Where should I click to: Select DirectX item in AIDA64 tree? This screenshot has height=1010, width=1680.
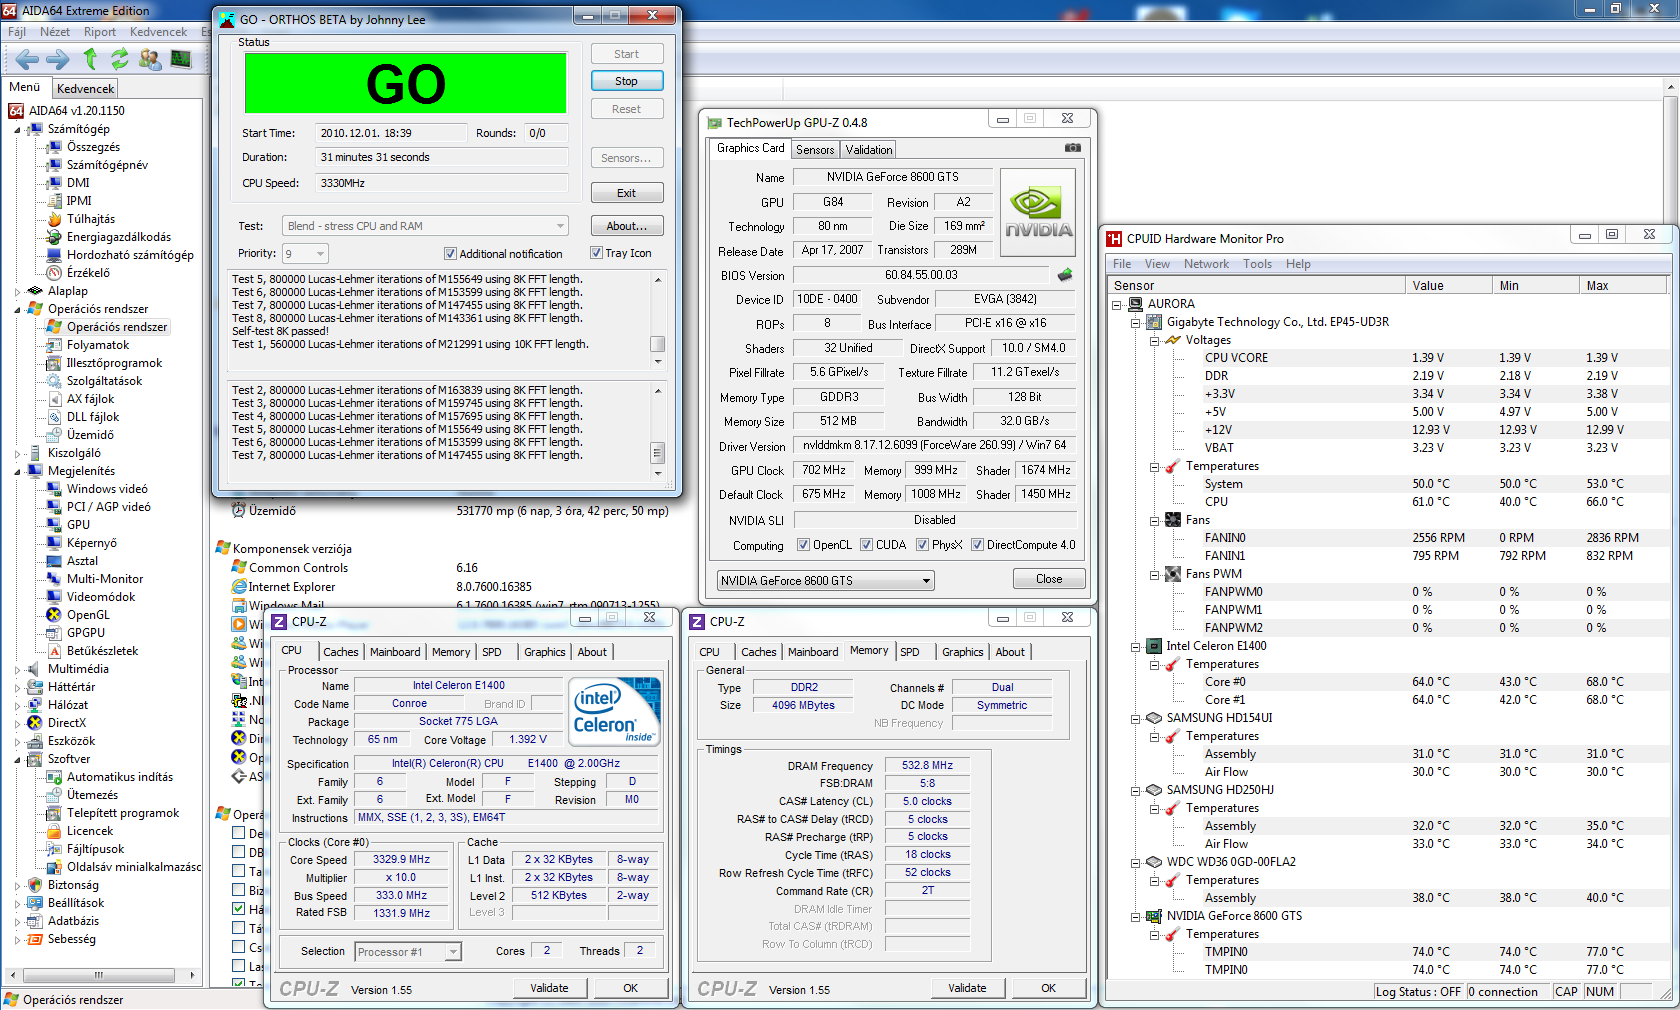(66, 723)
